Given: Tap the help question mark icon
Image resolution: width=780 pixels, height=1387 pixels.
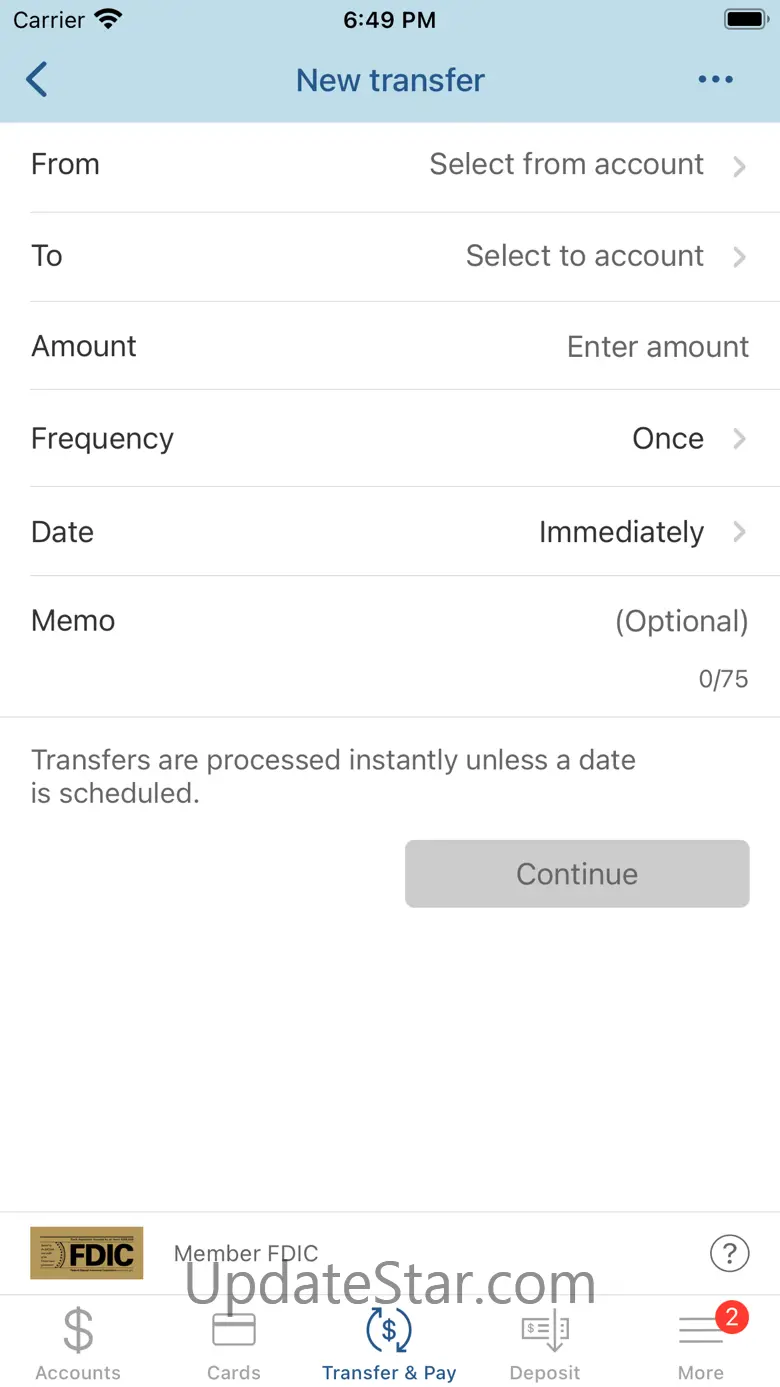Looking at the screenshot, I should 729,1252.
